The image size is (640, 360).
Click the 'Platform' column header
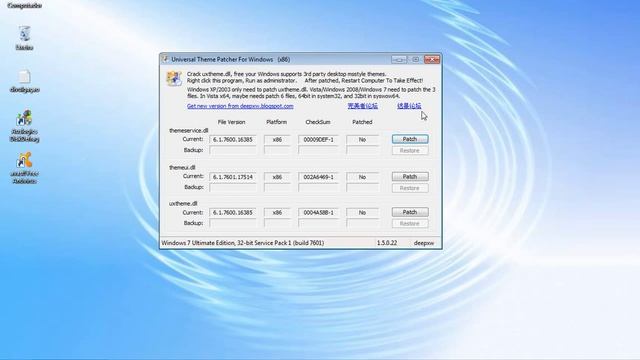(x=276, y=122)
